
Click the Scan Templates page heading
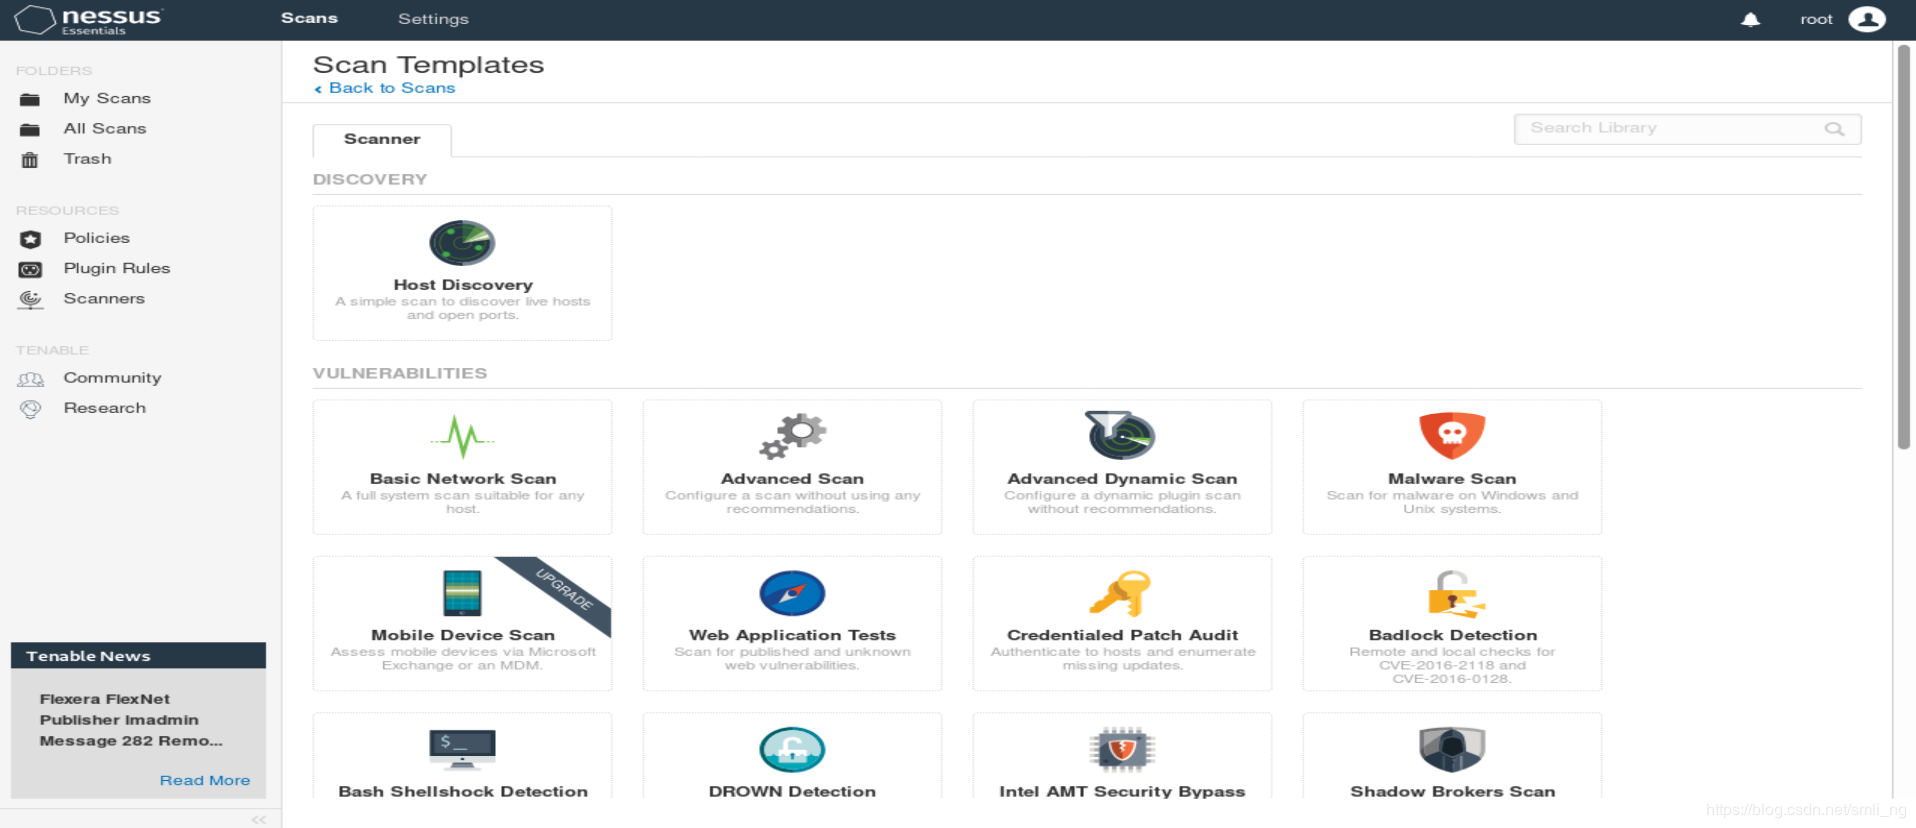[x=428, y=65]
